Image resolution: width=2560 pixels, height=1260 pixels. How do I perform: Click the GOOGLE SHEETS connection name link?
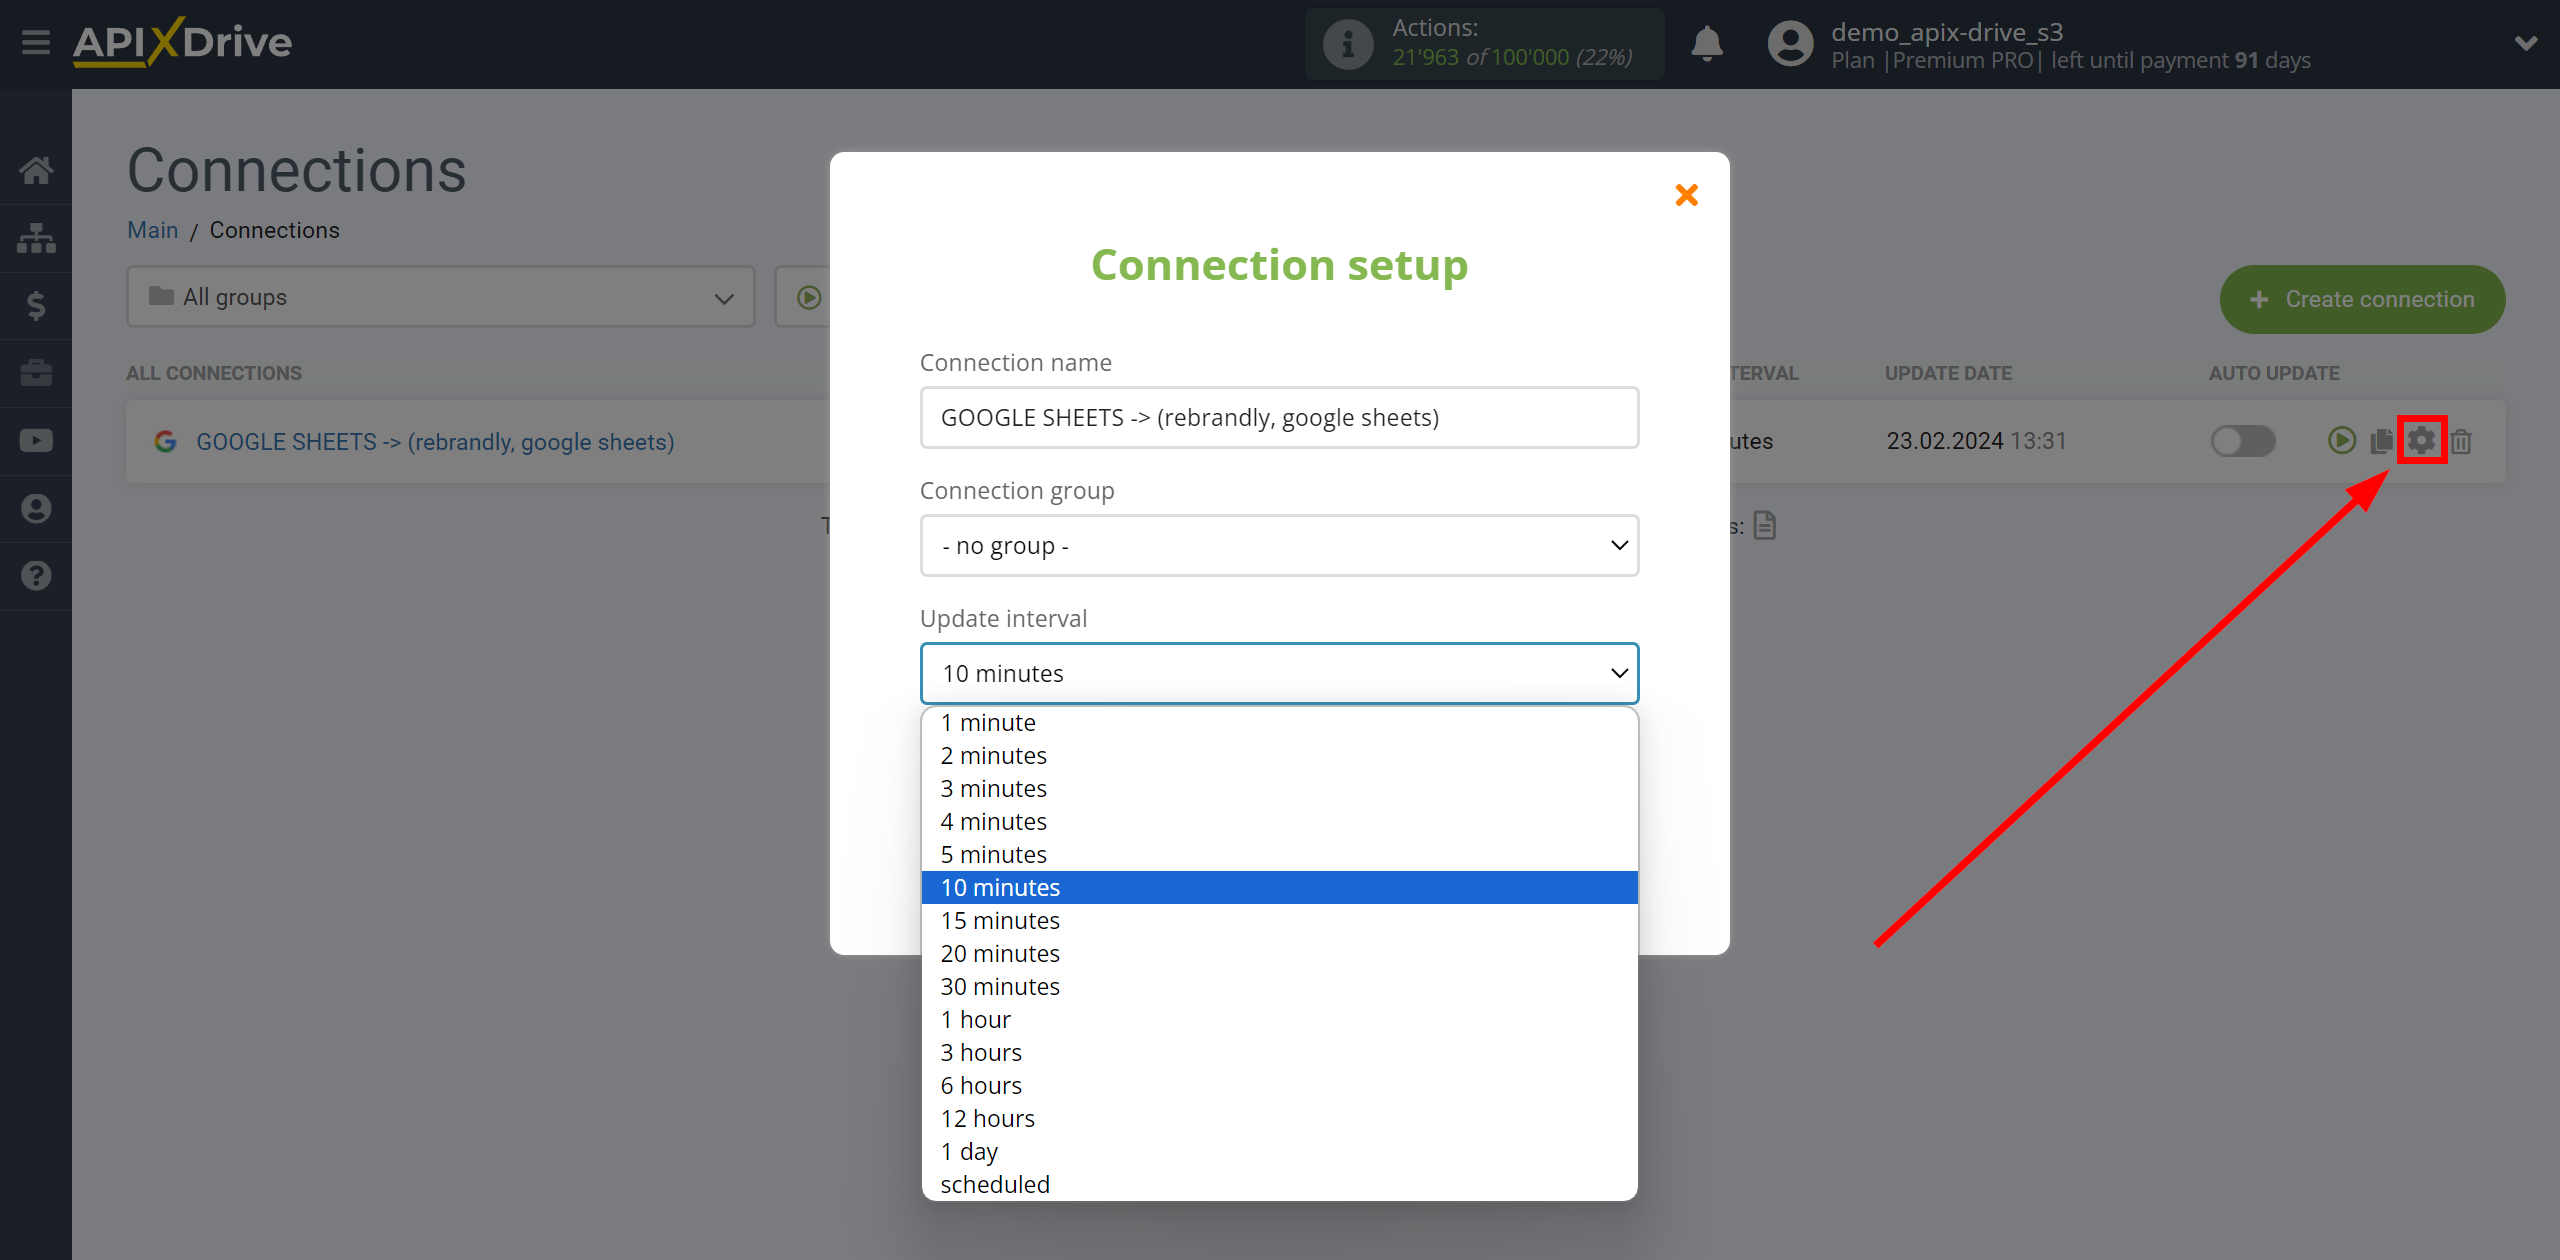click(433, 441)
